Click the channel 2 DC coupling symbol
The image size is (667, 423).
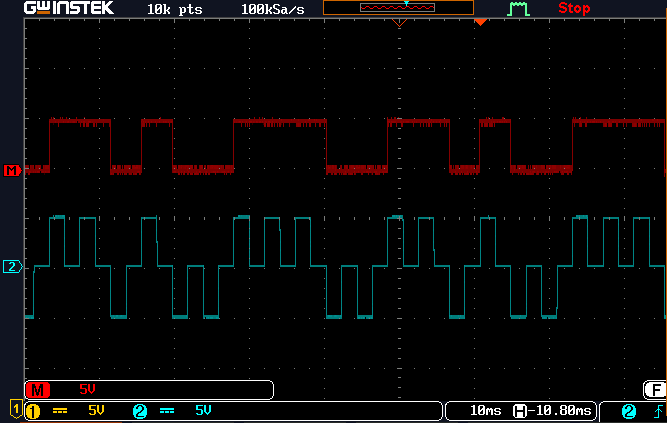[x=167, y=411]
